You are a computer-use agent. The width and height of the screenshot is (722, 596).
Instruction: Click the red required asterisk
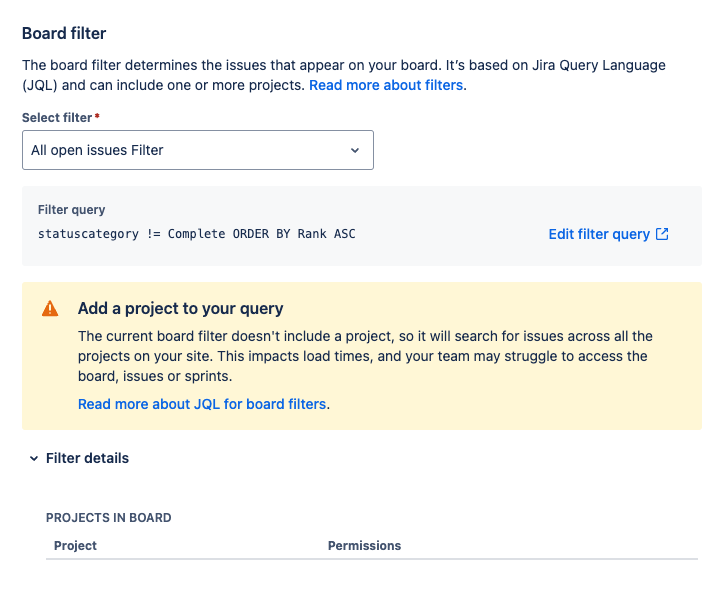(x=97, y=117)
